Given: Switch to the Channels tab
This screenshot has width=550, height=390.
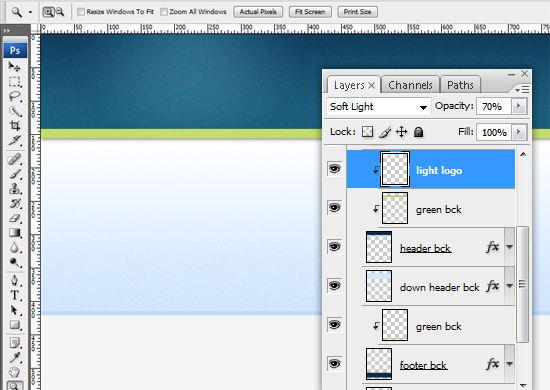Looking at the screenshot, I should pos(410,85).
